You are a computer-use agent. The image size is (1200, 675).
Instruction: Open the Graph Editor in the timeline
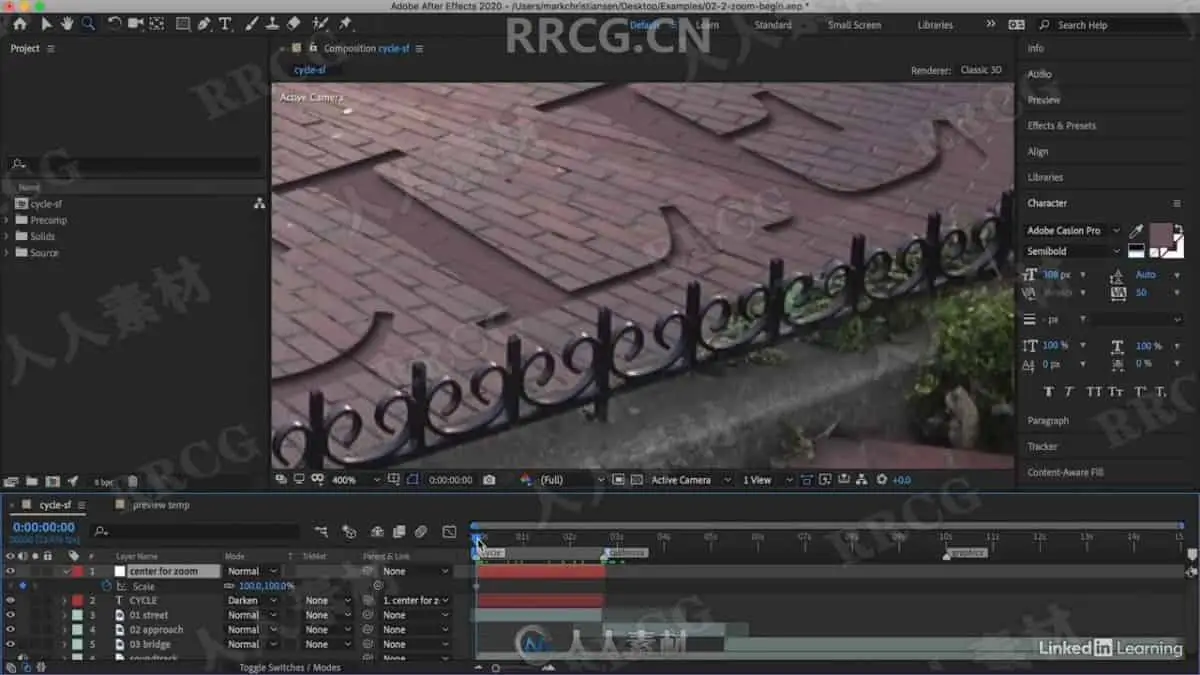pos(449,531)
